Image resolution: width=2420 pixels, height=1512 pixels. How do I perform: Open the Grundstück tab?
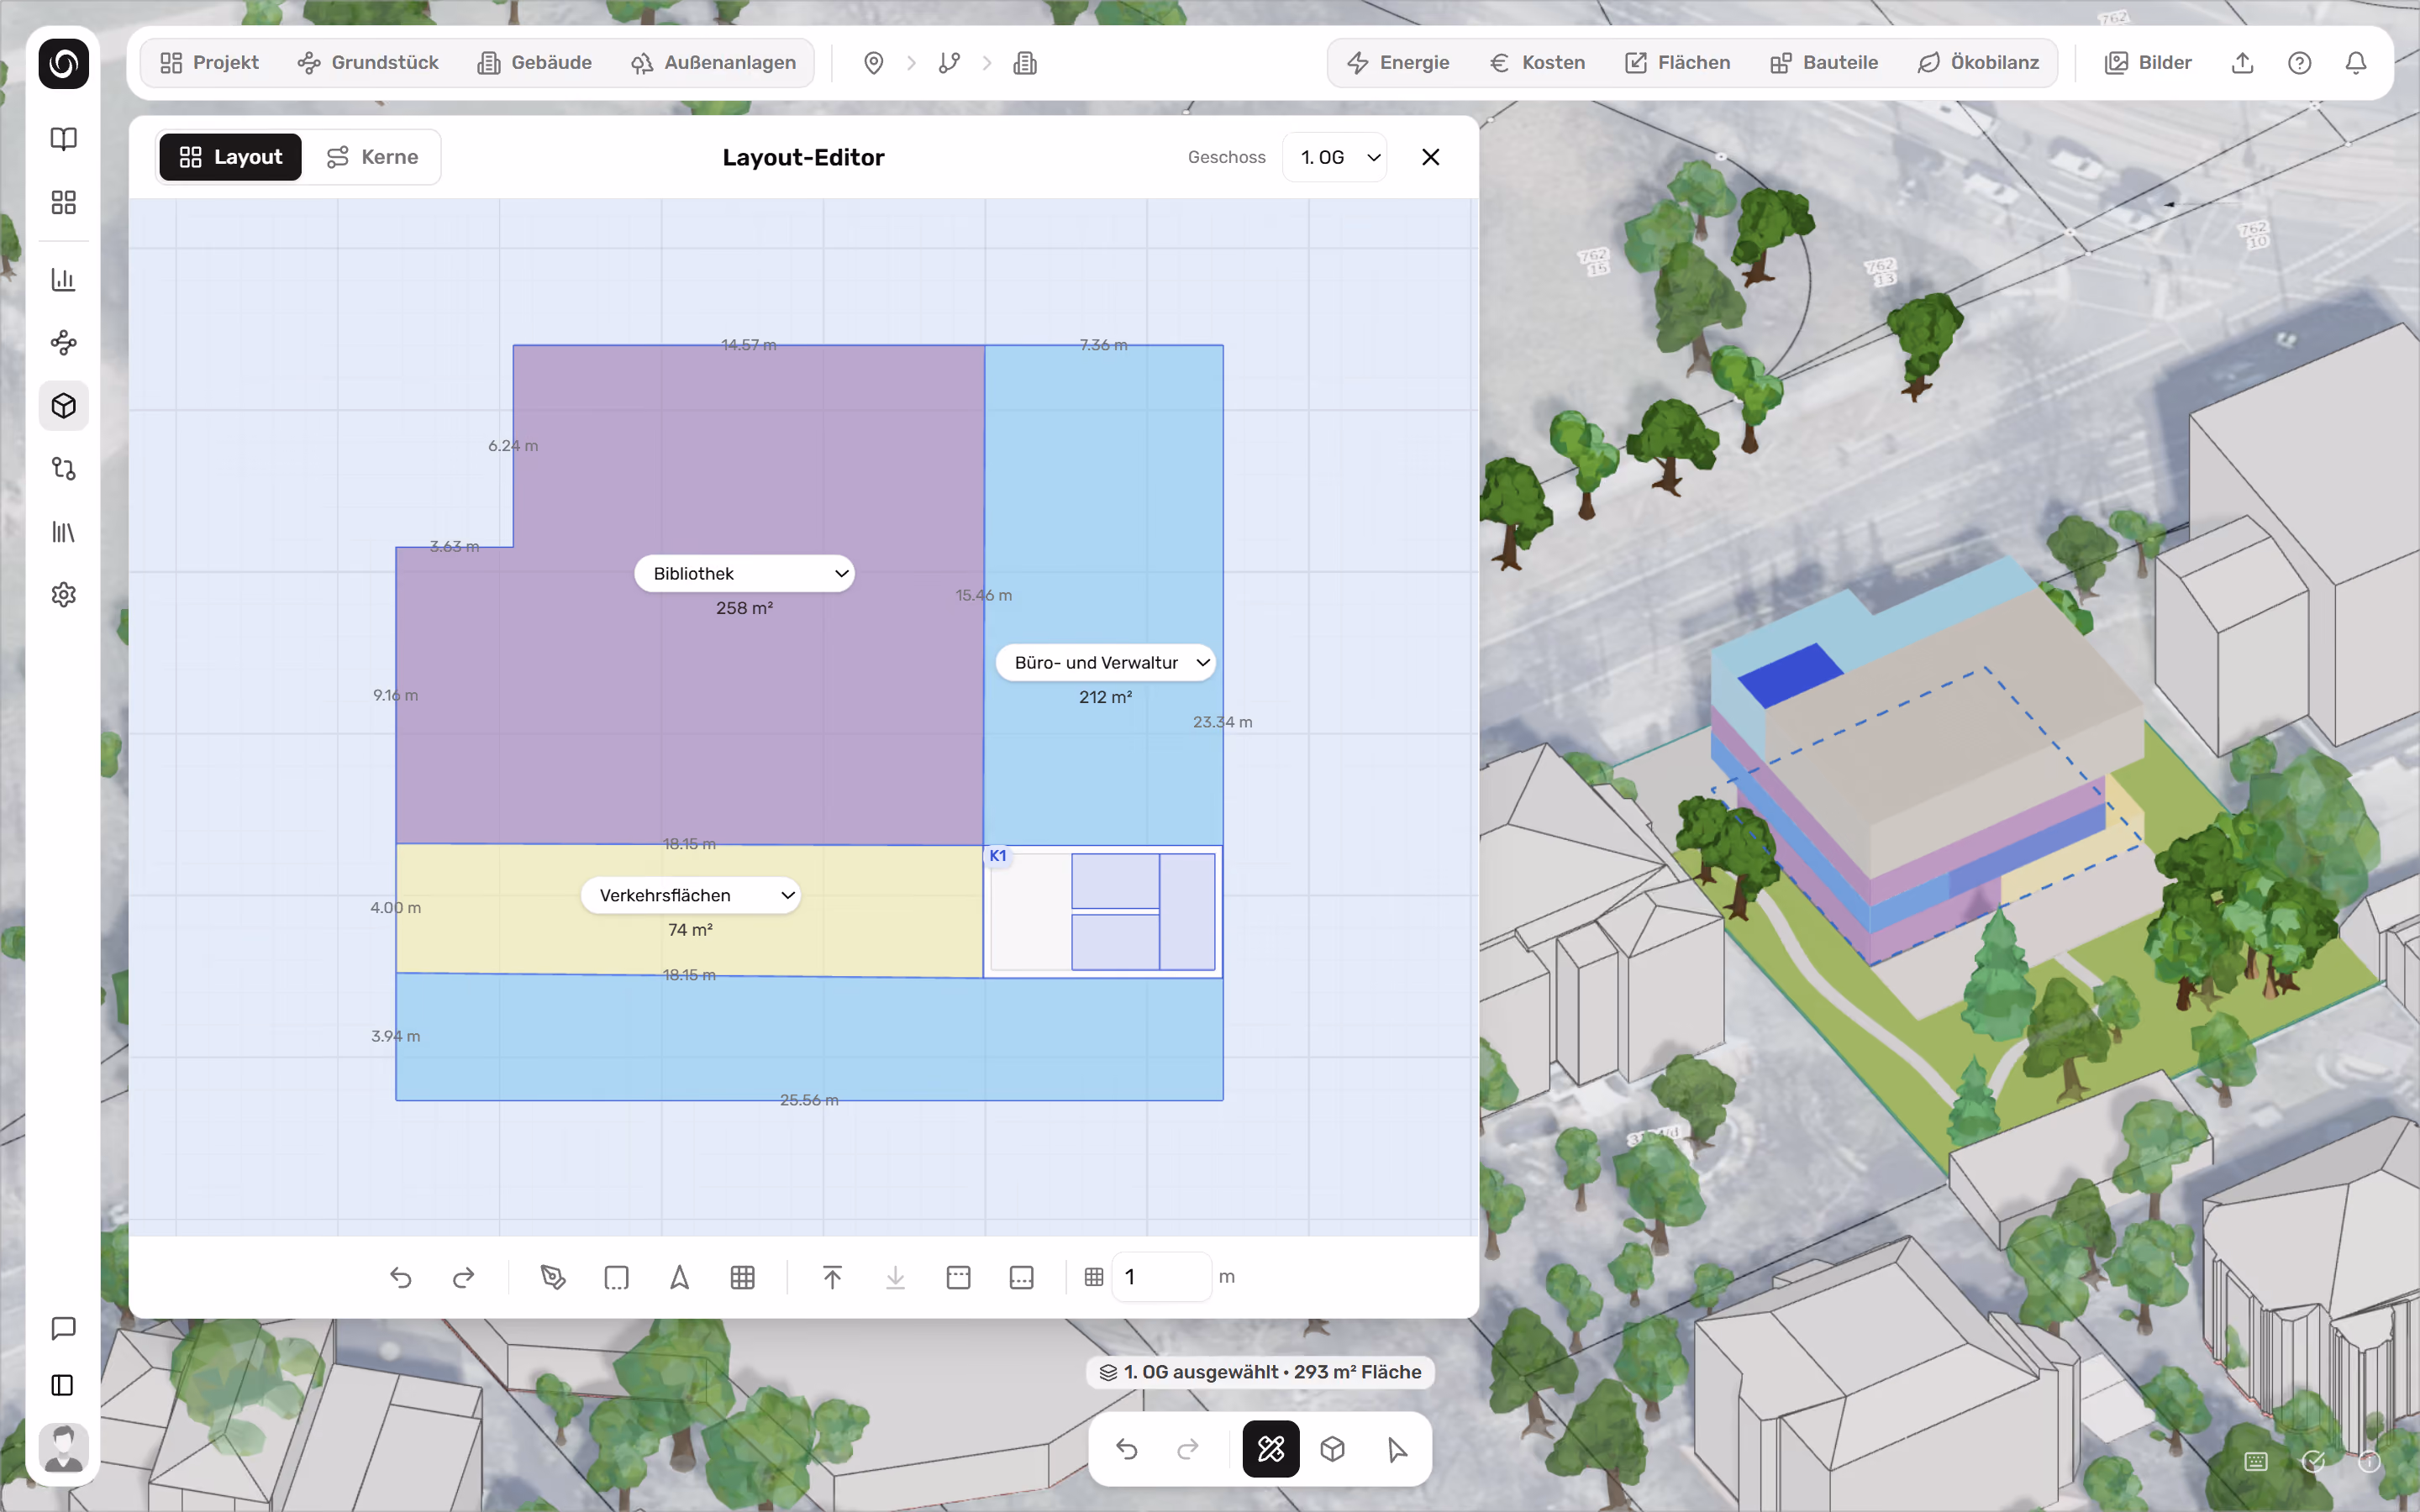(x=368, y=63)
